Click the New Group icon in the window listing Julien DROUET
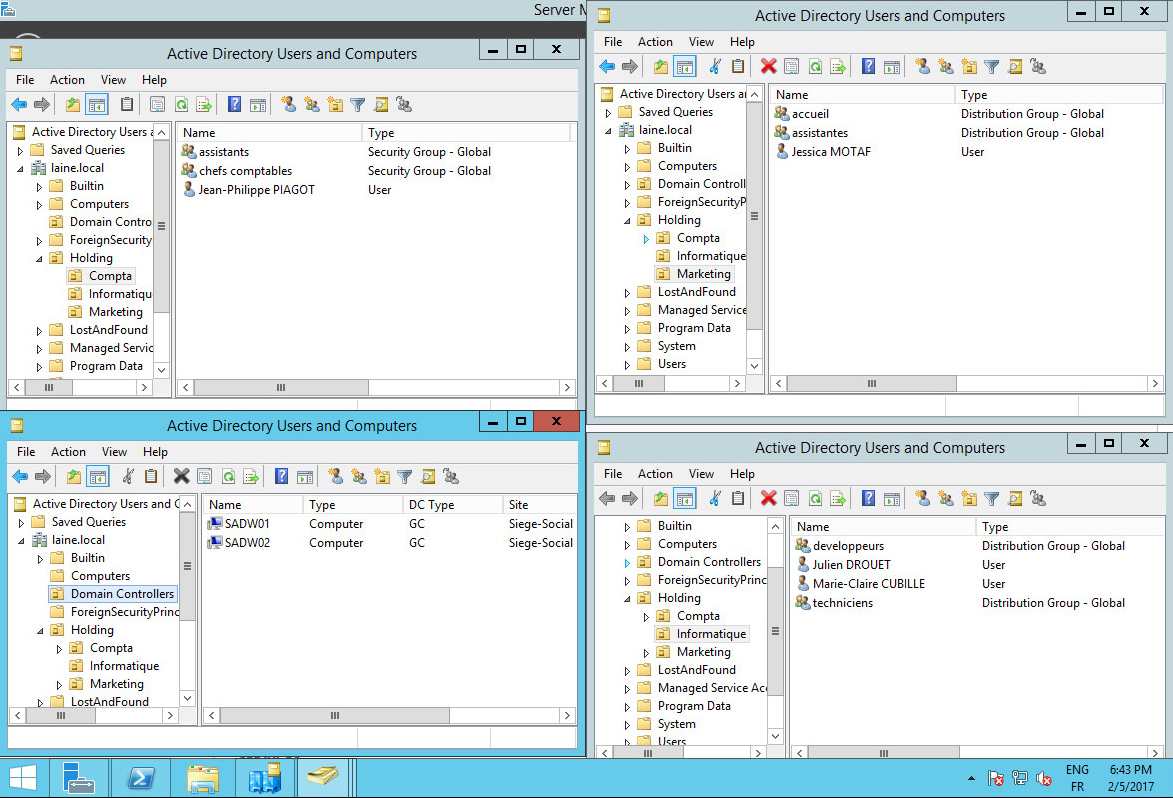 [x=946, y=499]
